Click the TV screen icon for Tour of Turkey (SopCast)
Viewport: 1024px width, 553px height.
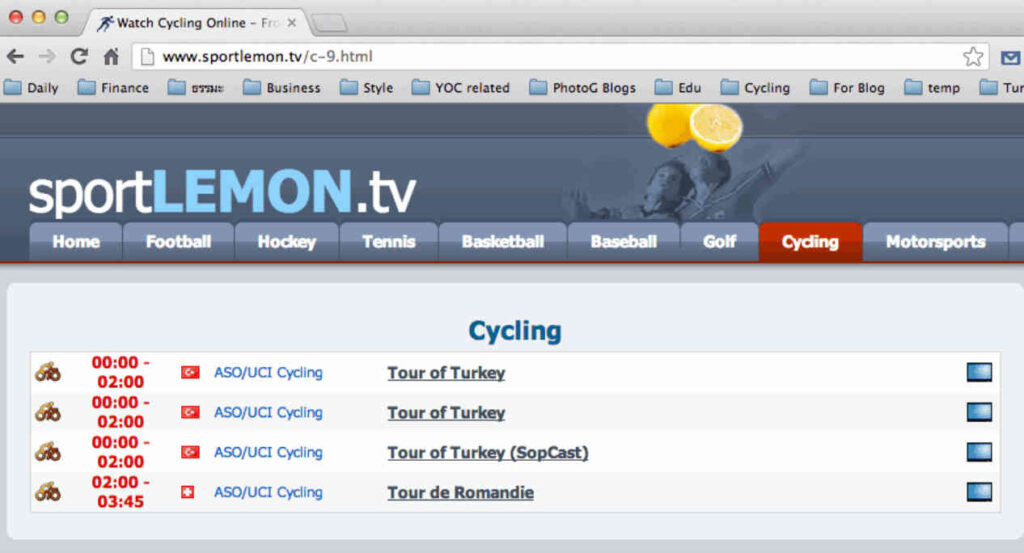pos(979,452)
